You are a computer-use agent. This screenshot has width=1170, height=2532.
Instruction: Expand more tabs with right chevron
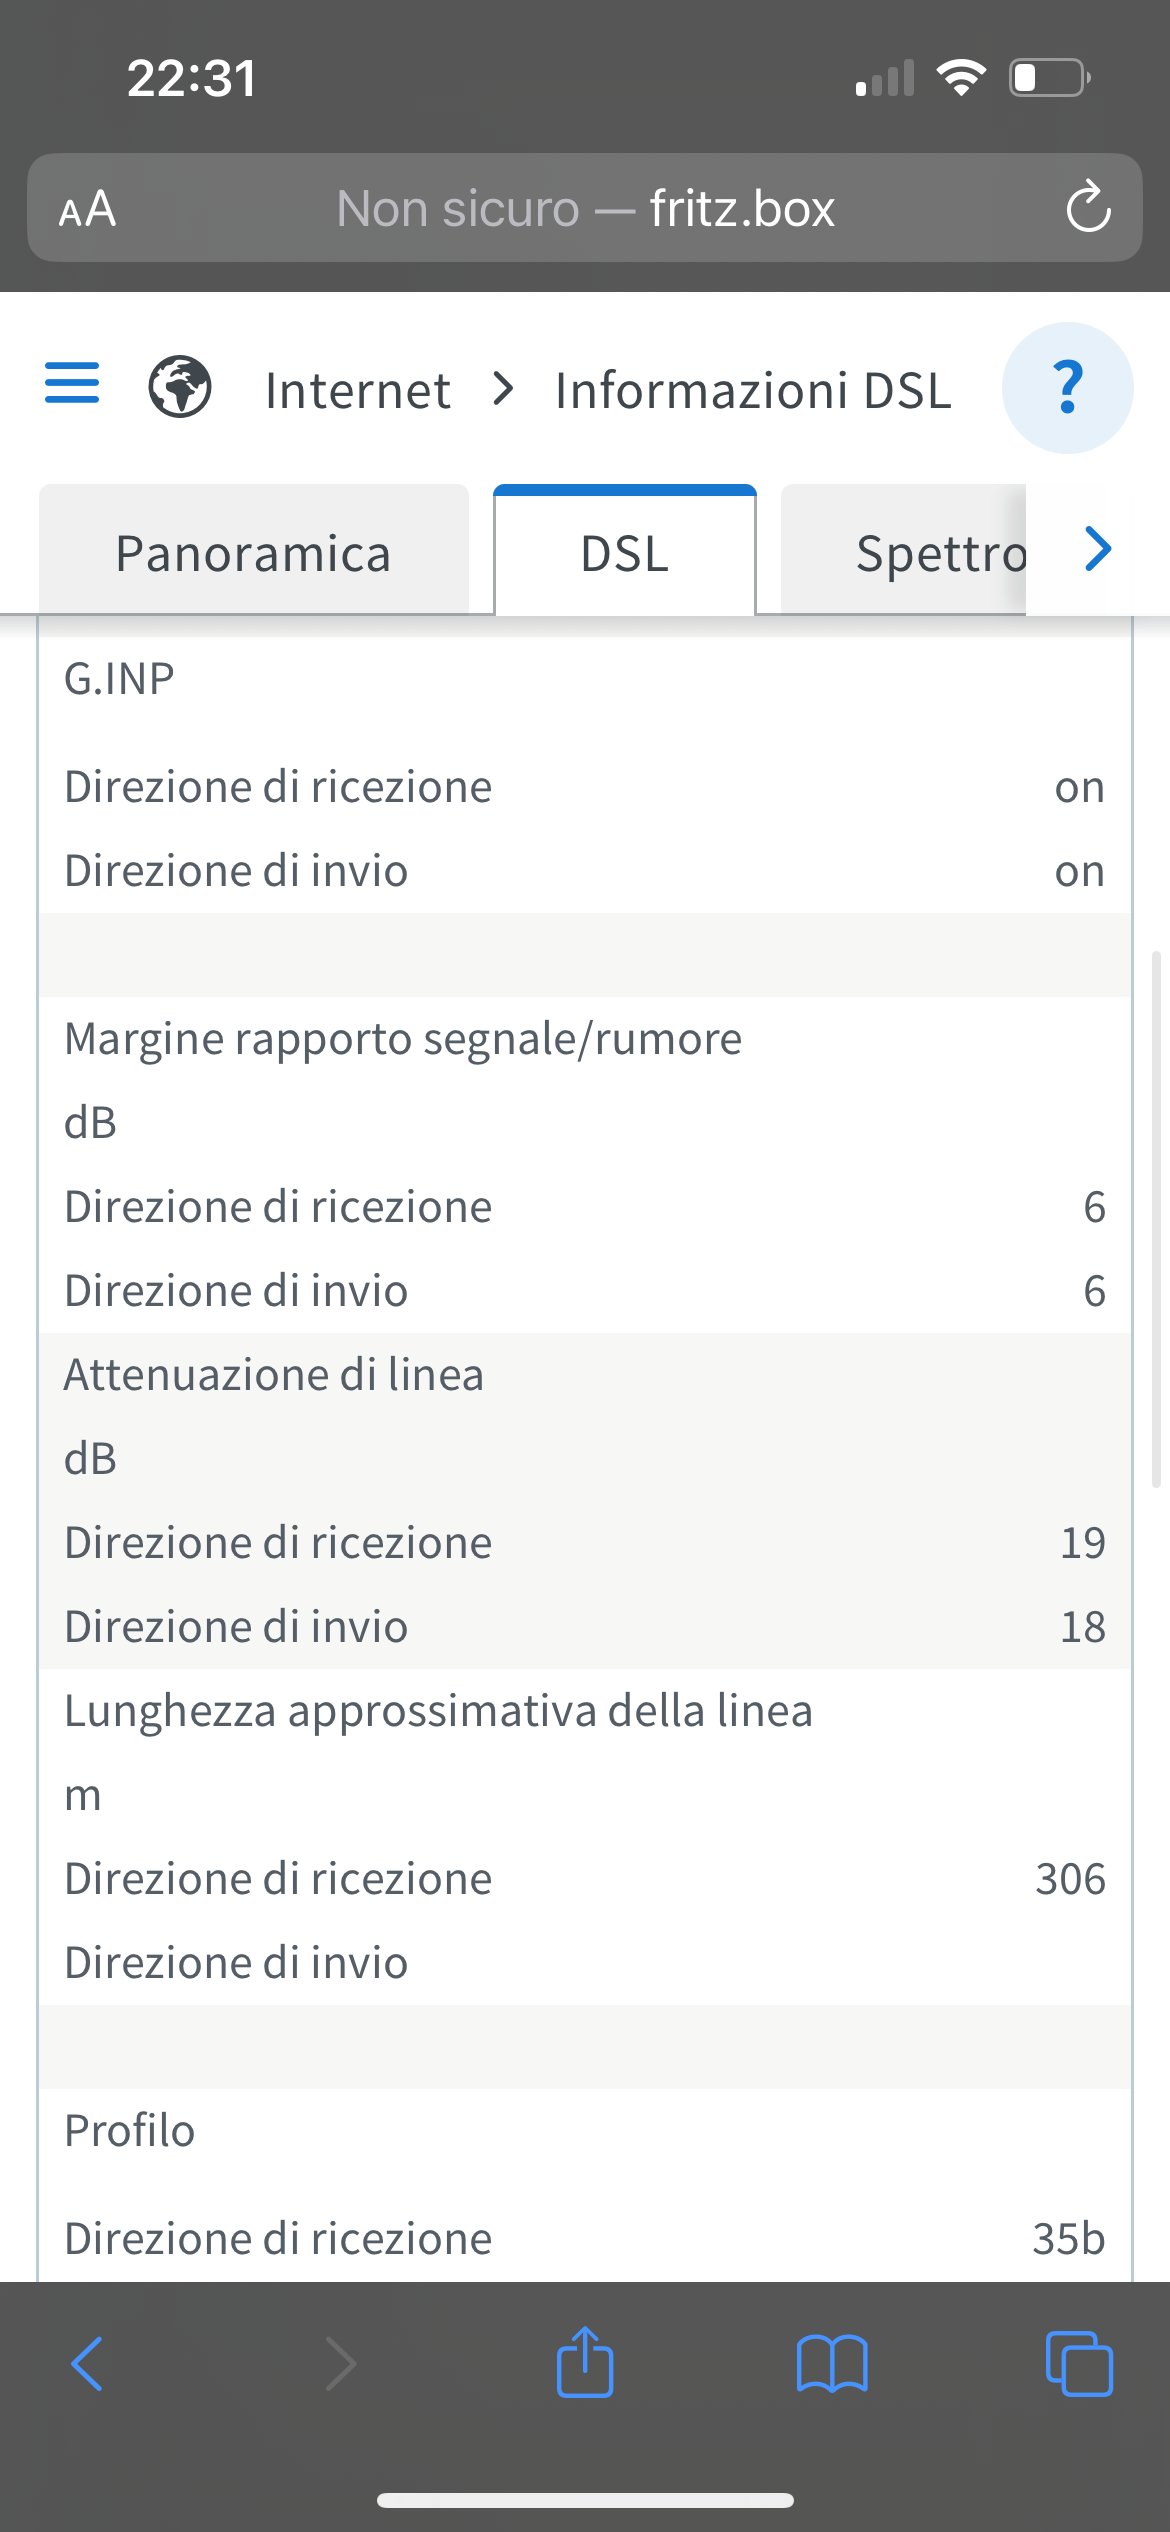click(x=1098, y=549)
